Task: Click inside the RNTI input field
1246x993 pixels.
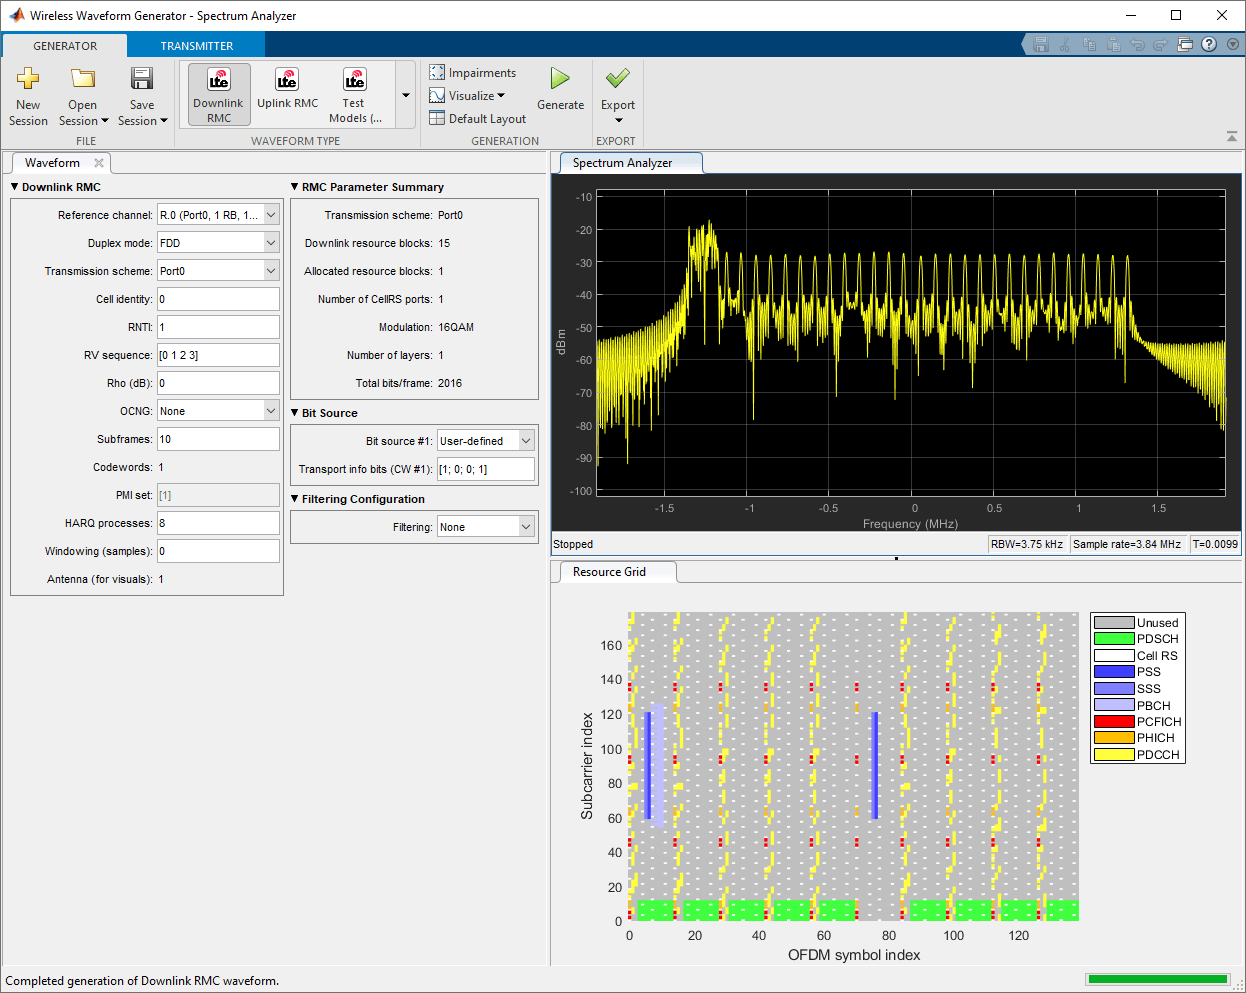Action: 218,326
